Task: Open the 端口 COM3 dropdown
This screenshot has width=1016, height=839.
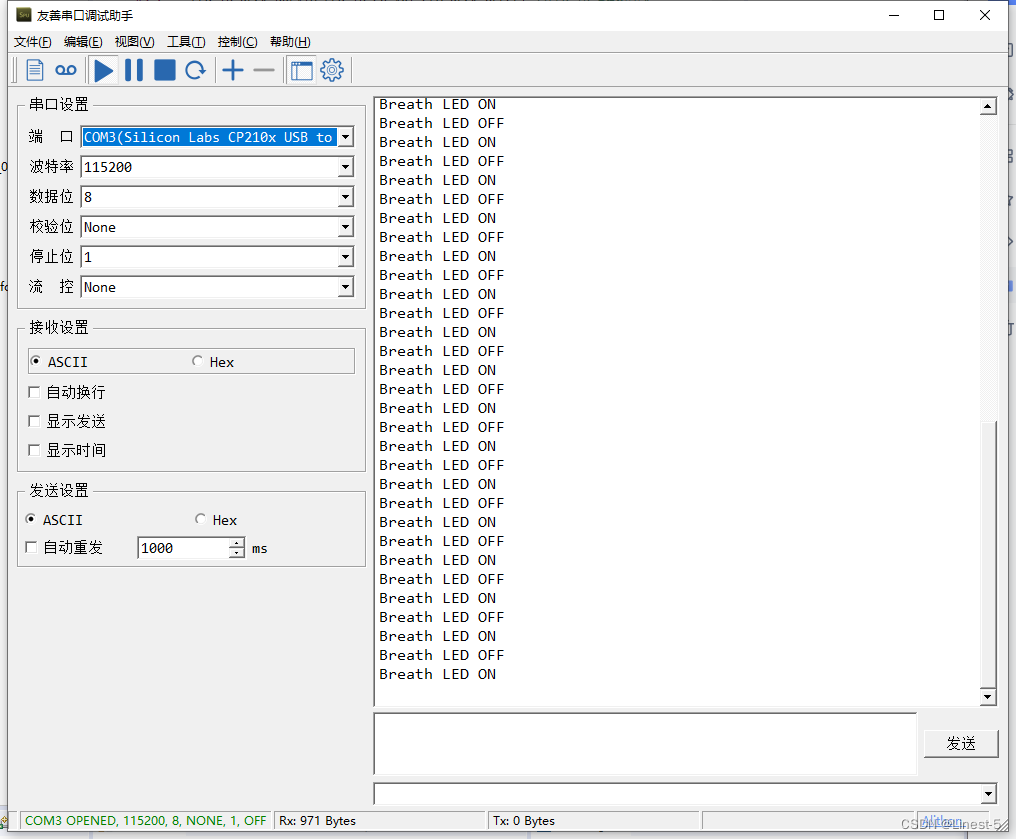Action: coord(345,137)
